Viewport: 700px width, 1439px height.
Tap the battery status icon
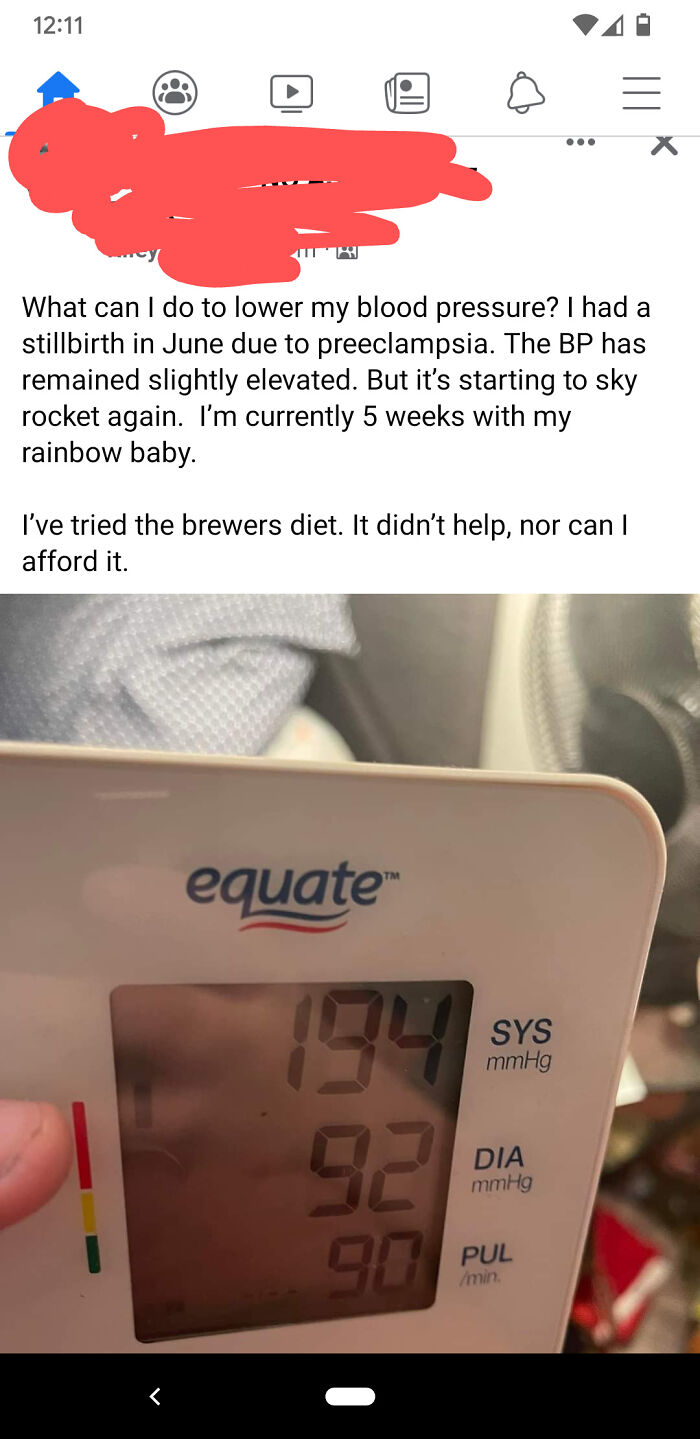coord(643,25)
